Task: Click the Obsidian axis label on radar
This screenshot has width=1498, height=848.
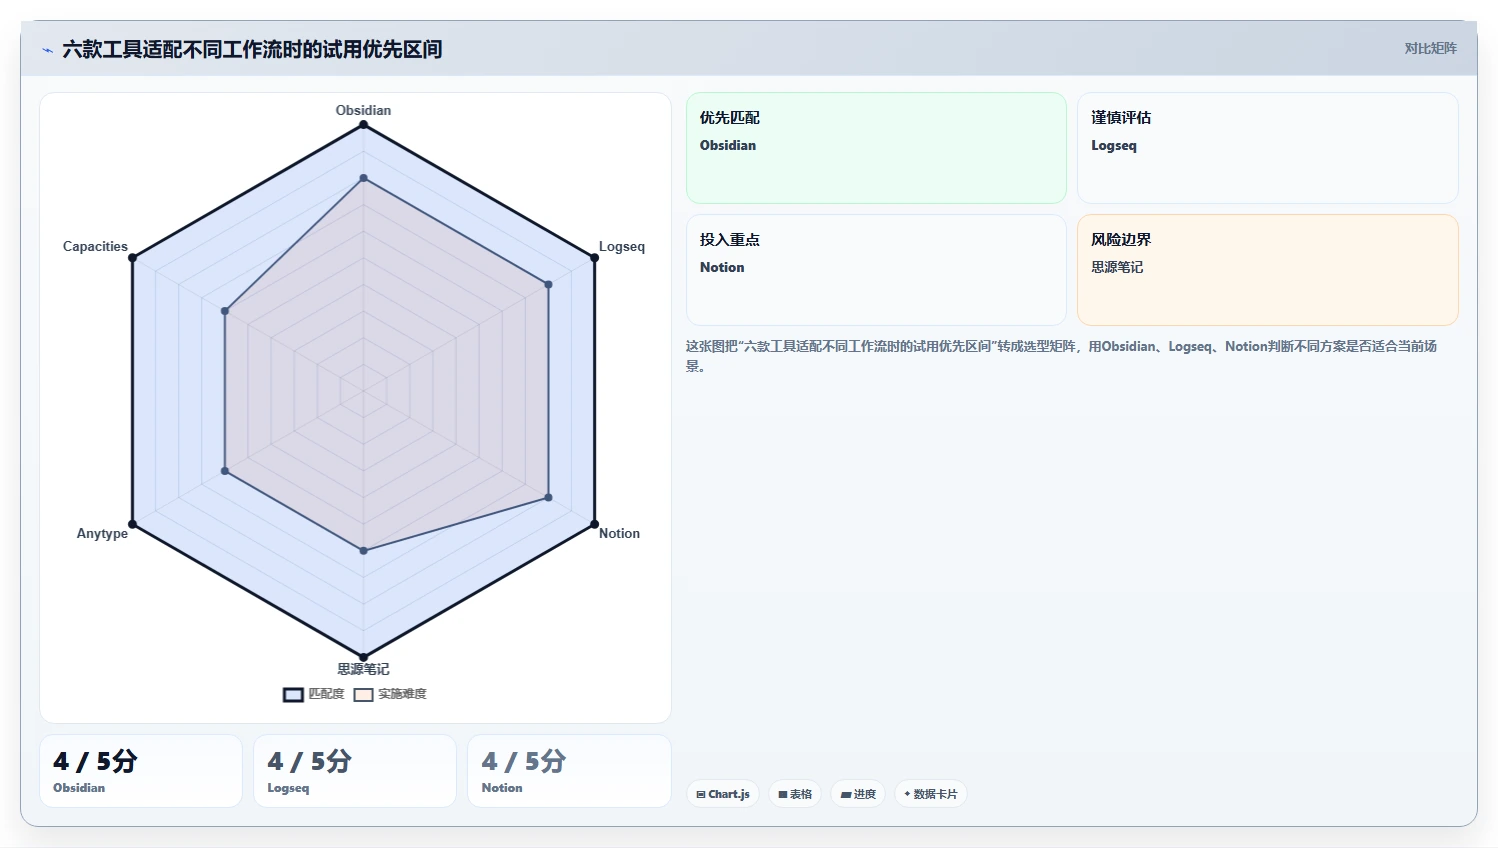Action: 363,110
